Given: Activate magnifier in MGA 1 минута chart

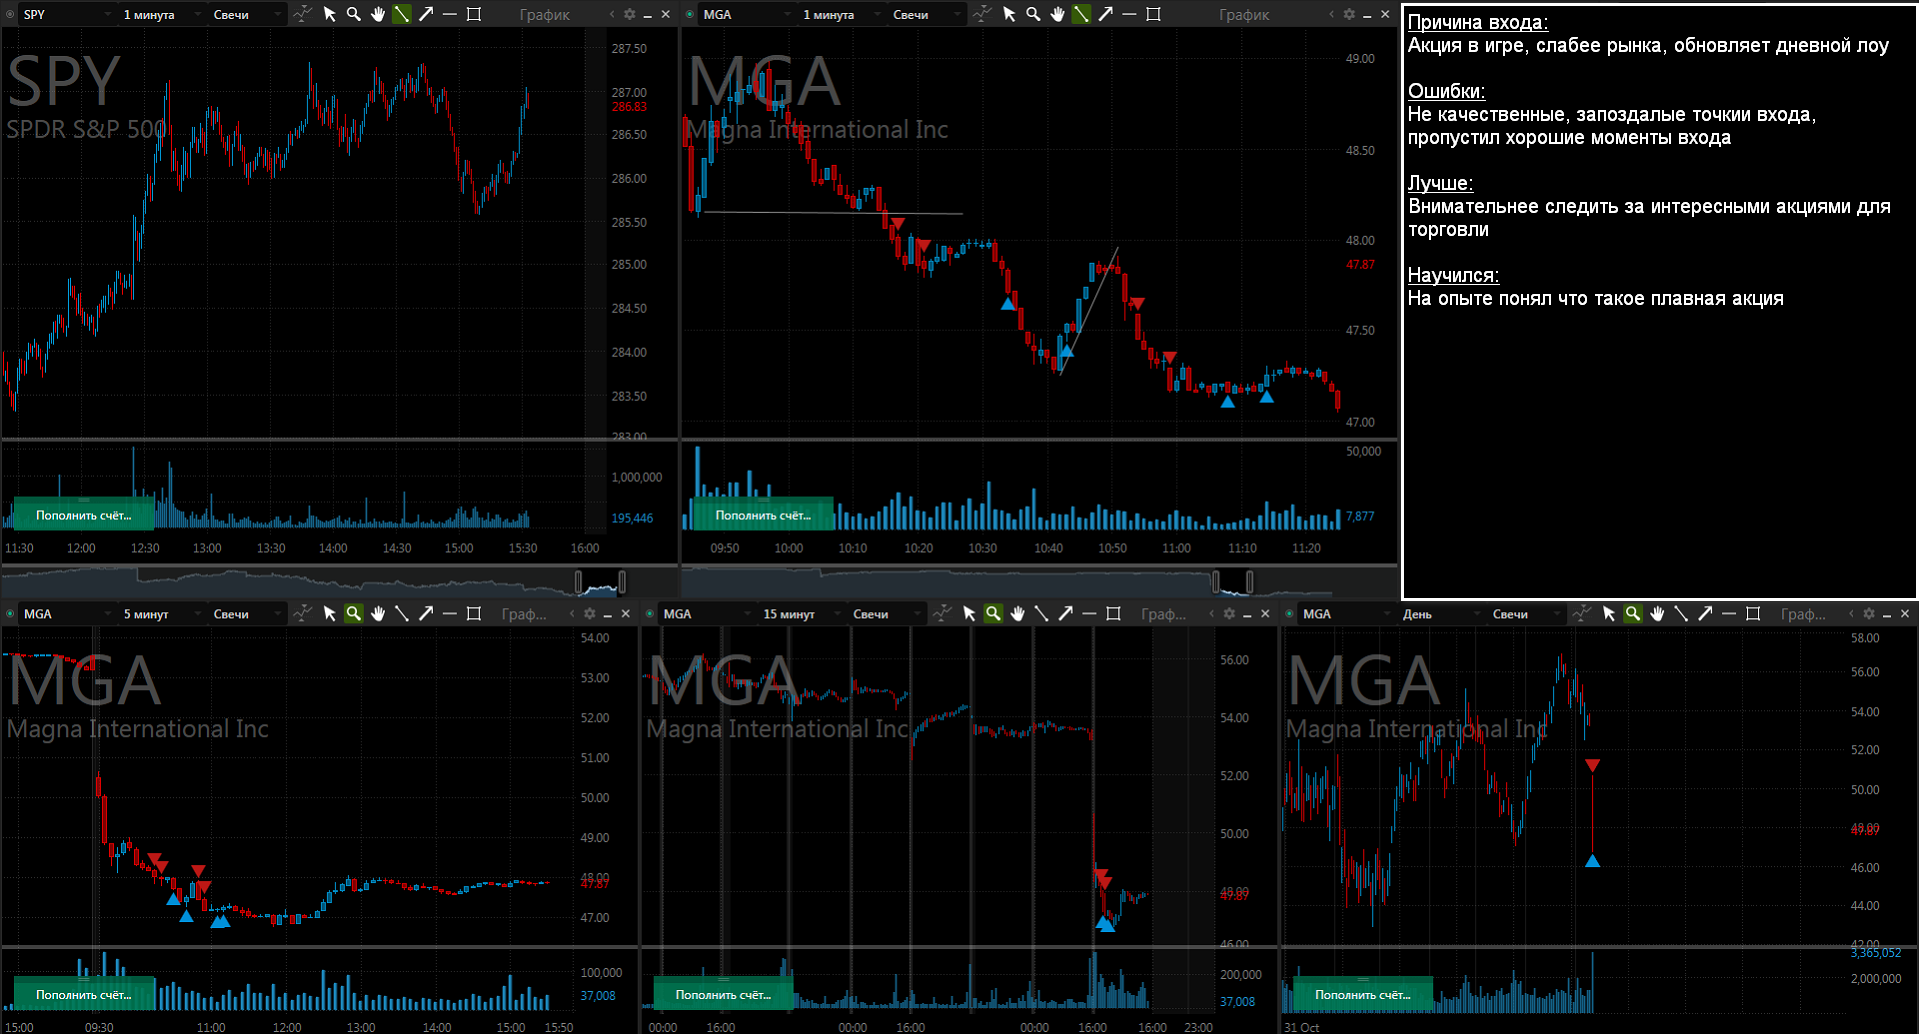Looking at the screenshot, I should click(x=1033, y=14).
